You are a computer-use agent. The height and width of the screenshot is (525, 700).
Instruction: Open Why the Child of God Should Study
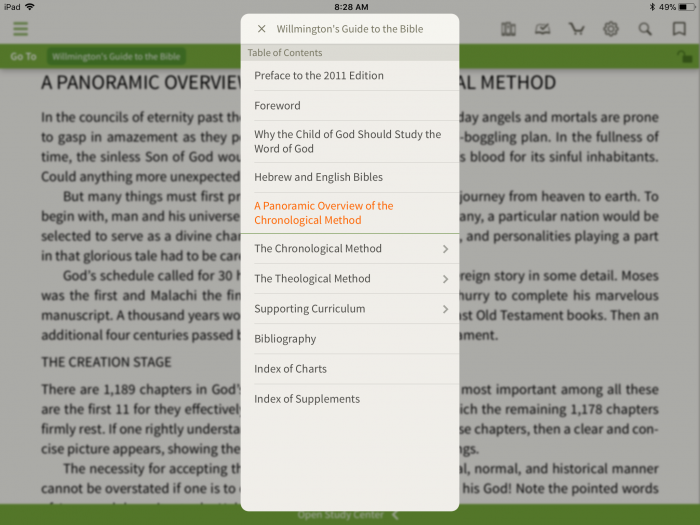[x=350, y=142]
